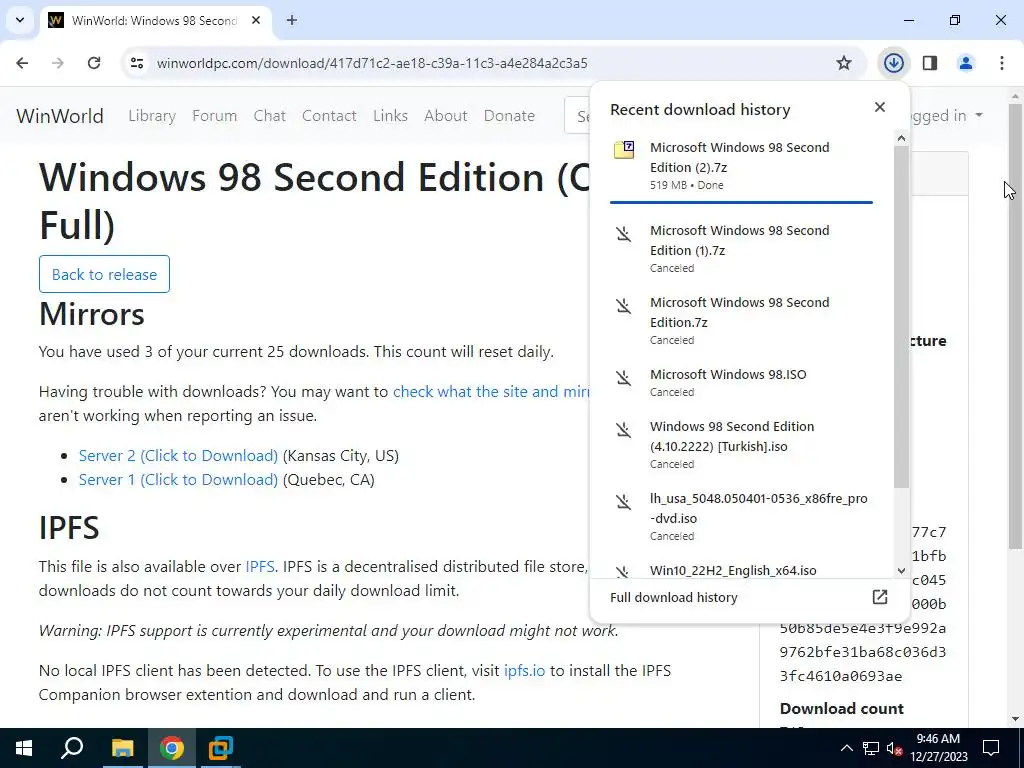Viewport: 1024px width, 768px height.
Task: Open the Forum menu item
Action: click(214, 116)
